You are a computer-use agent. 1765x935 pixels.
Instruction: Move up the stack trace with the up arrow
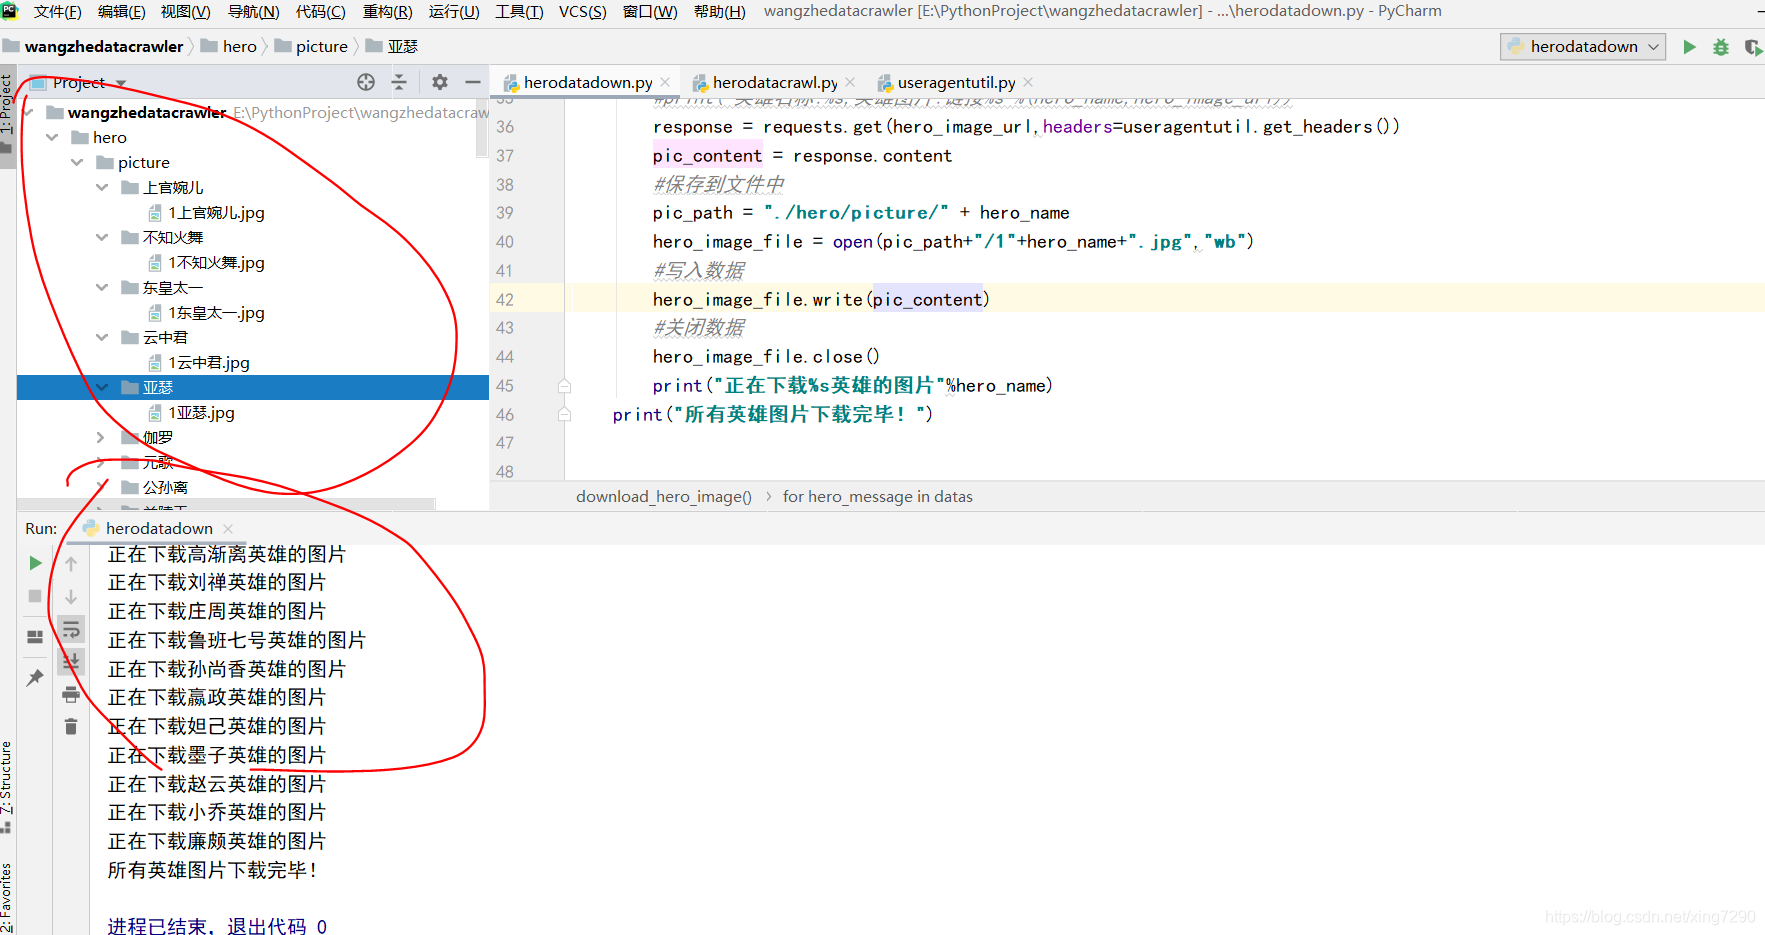(71, 564)
